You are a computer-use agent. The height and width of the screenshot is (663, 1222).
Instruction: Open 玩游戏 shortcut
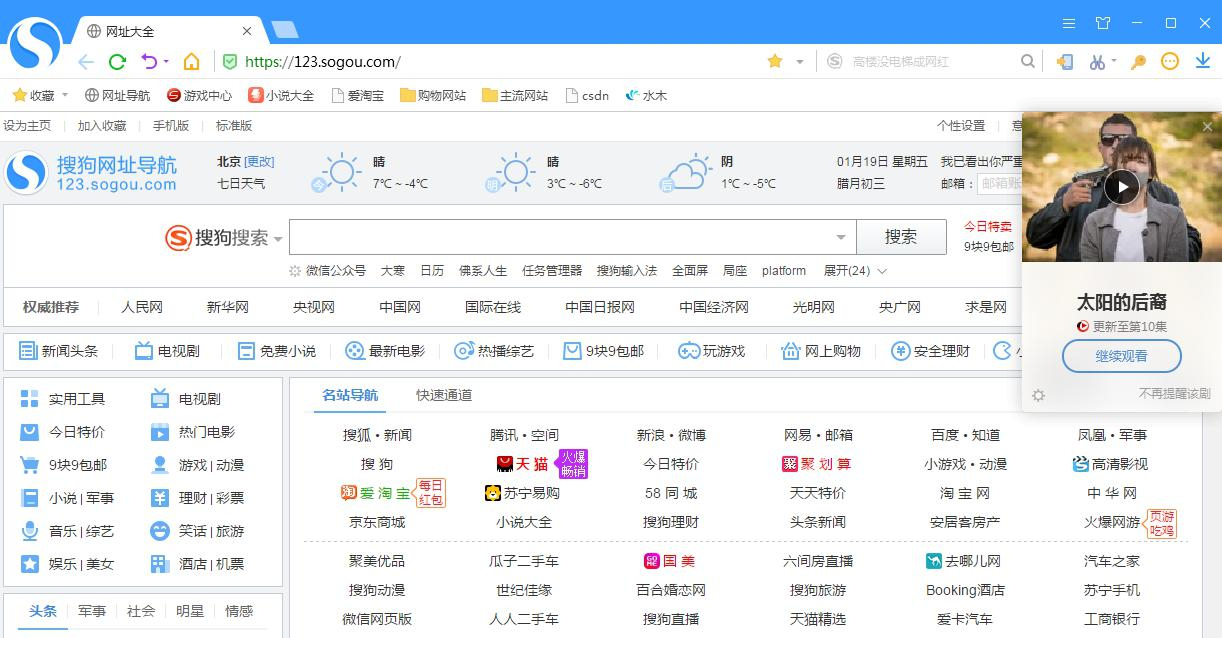coord(712,351)
